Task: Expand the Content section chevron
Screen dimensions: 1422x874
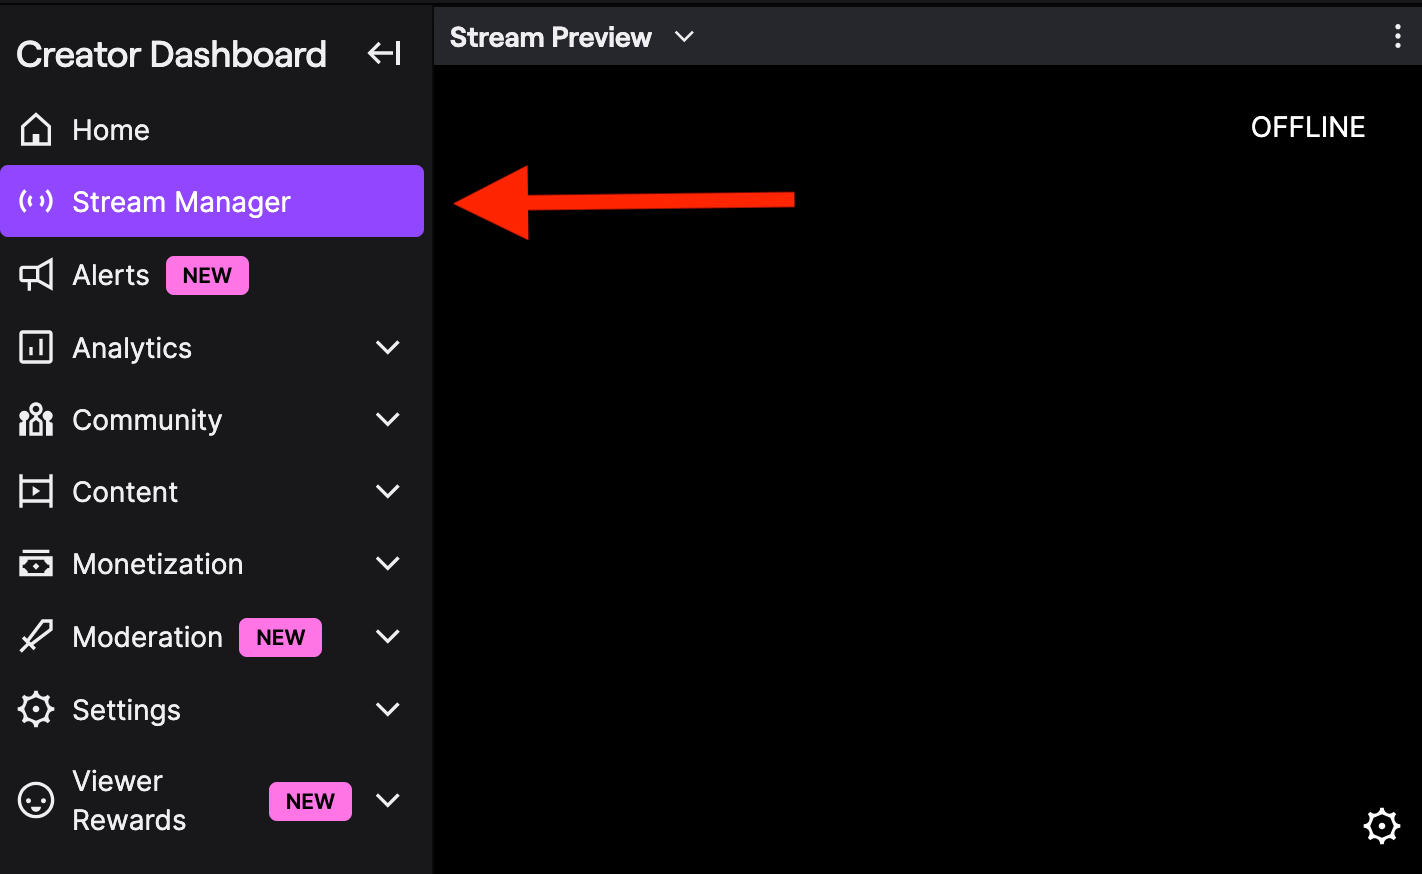Action: pyautogui.click(x=387, y=492)
